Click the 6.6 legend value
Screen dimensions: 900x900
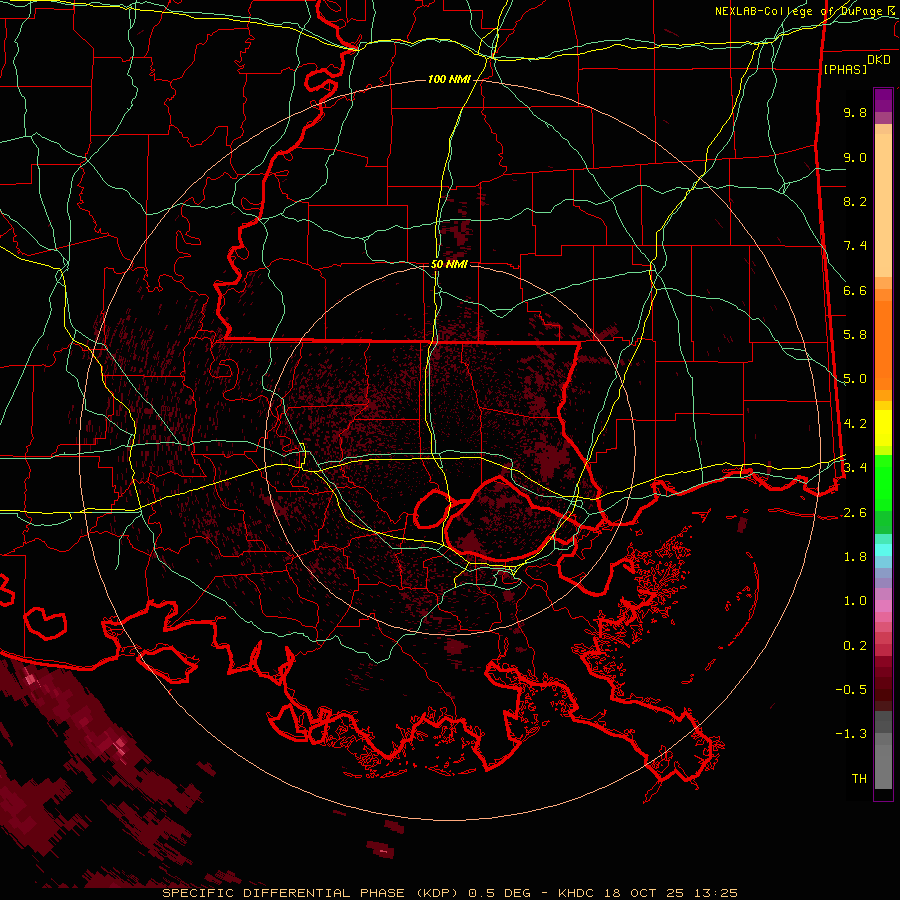[855, 290]
